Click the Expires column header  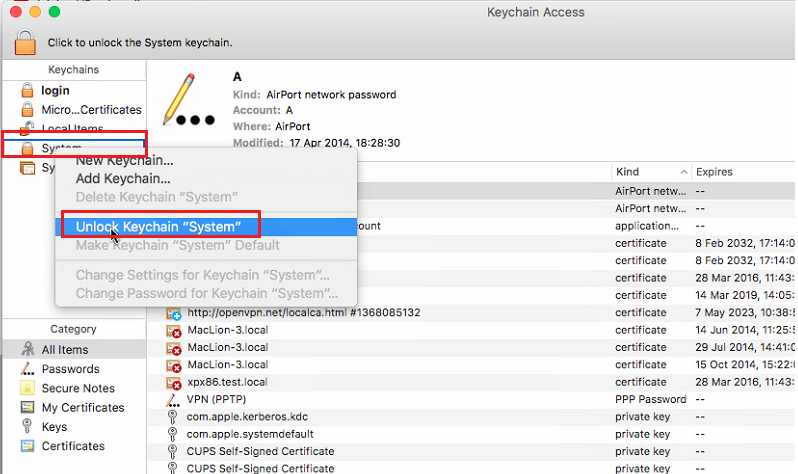[714, 172]
